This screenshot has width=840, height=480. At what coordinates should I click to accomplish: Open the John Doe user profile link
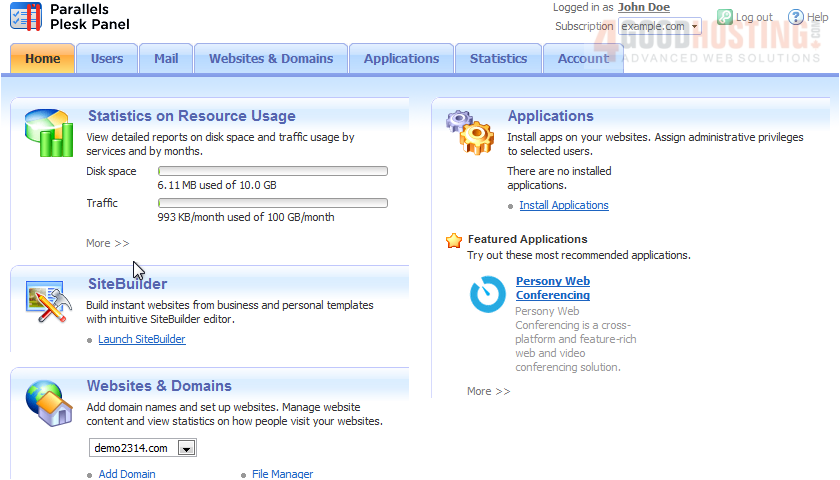644,7
